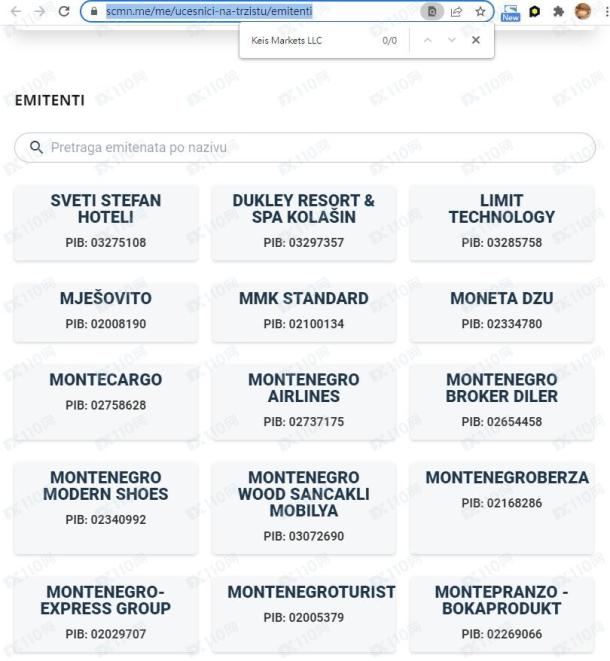Click the browser forward arrow
The width and height of the screenshot is (610, 661).
pyautogui.click(x=40, y=11)
